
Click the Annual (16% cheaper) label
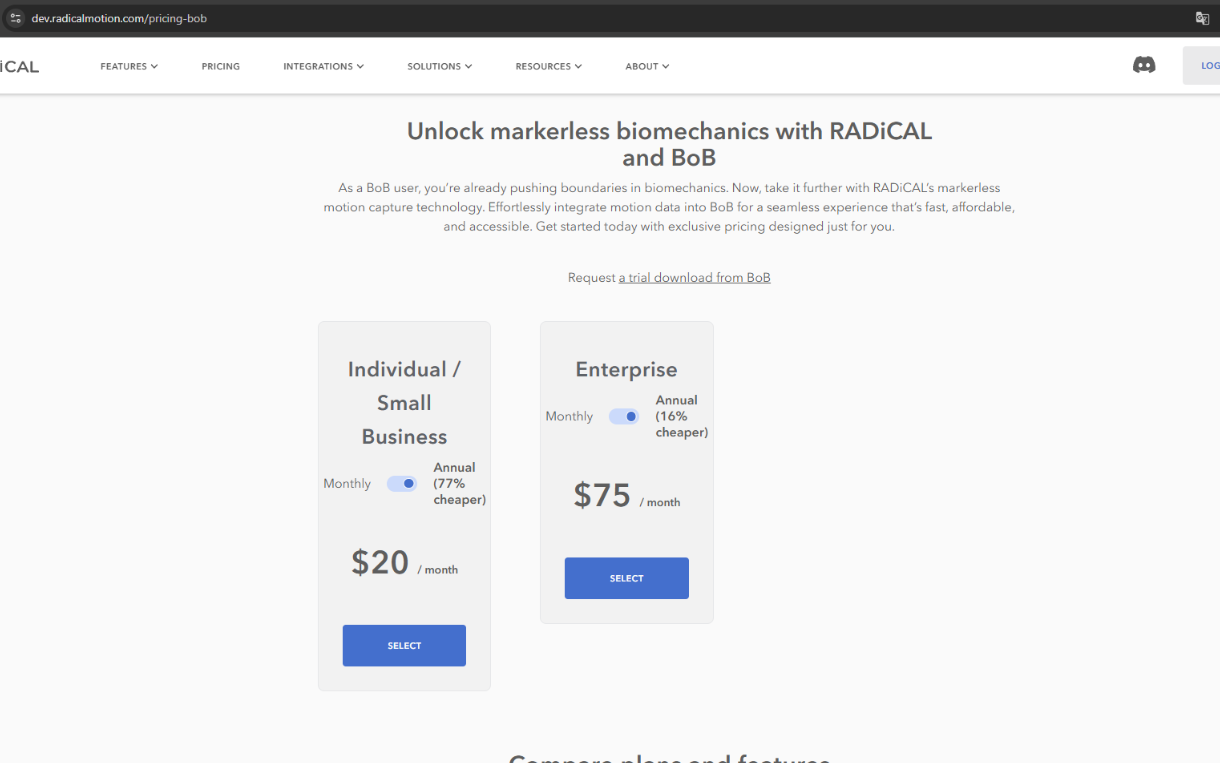682,416
